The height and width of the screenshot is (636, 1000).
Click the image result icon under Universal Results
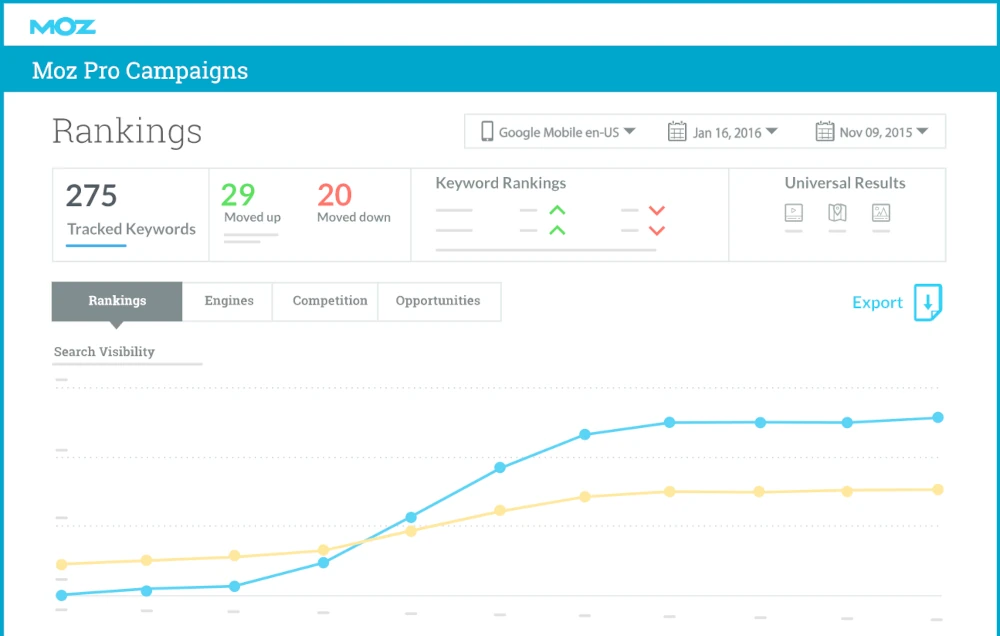(881, 212)
